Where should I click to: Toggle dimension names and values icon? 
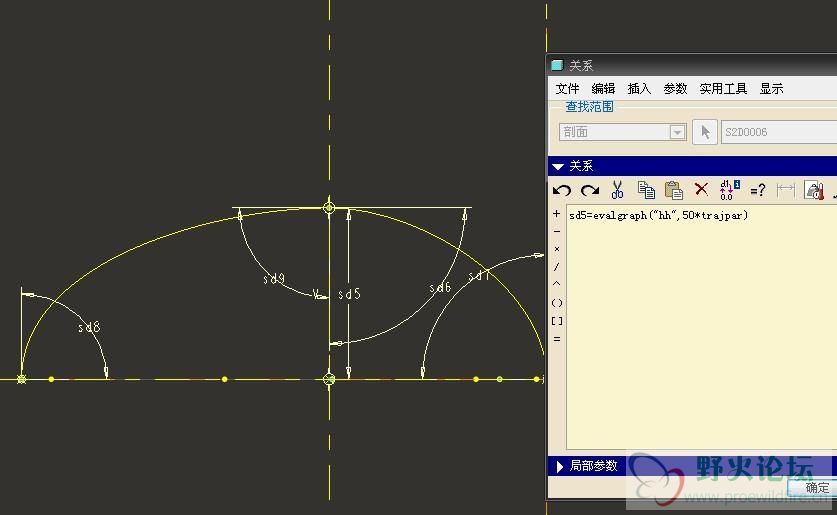pyautogui.click(x=729, y=189)
